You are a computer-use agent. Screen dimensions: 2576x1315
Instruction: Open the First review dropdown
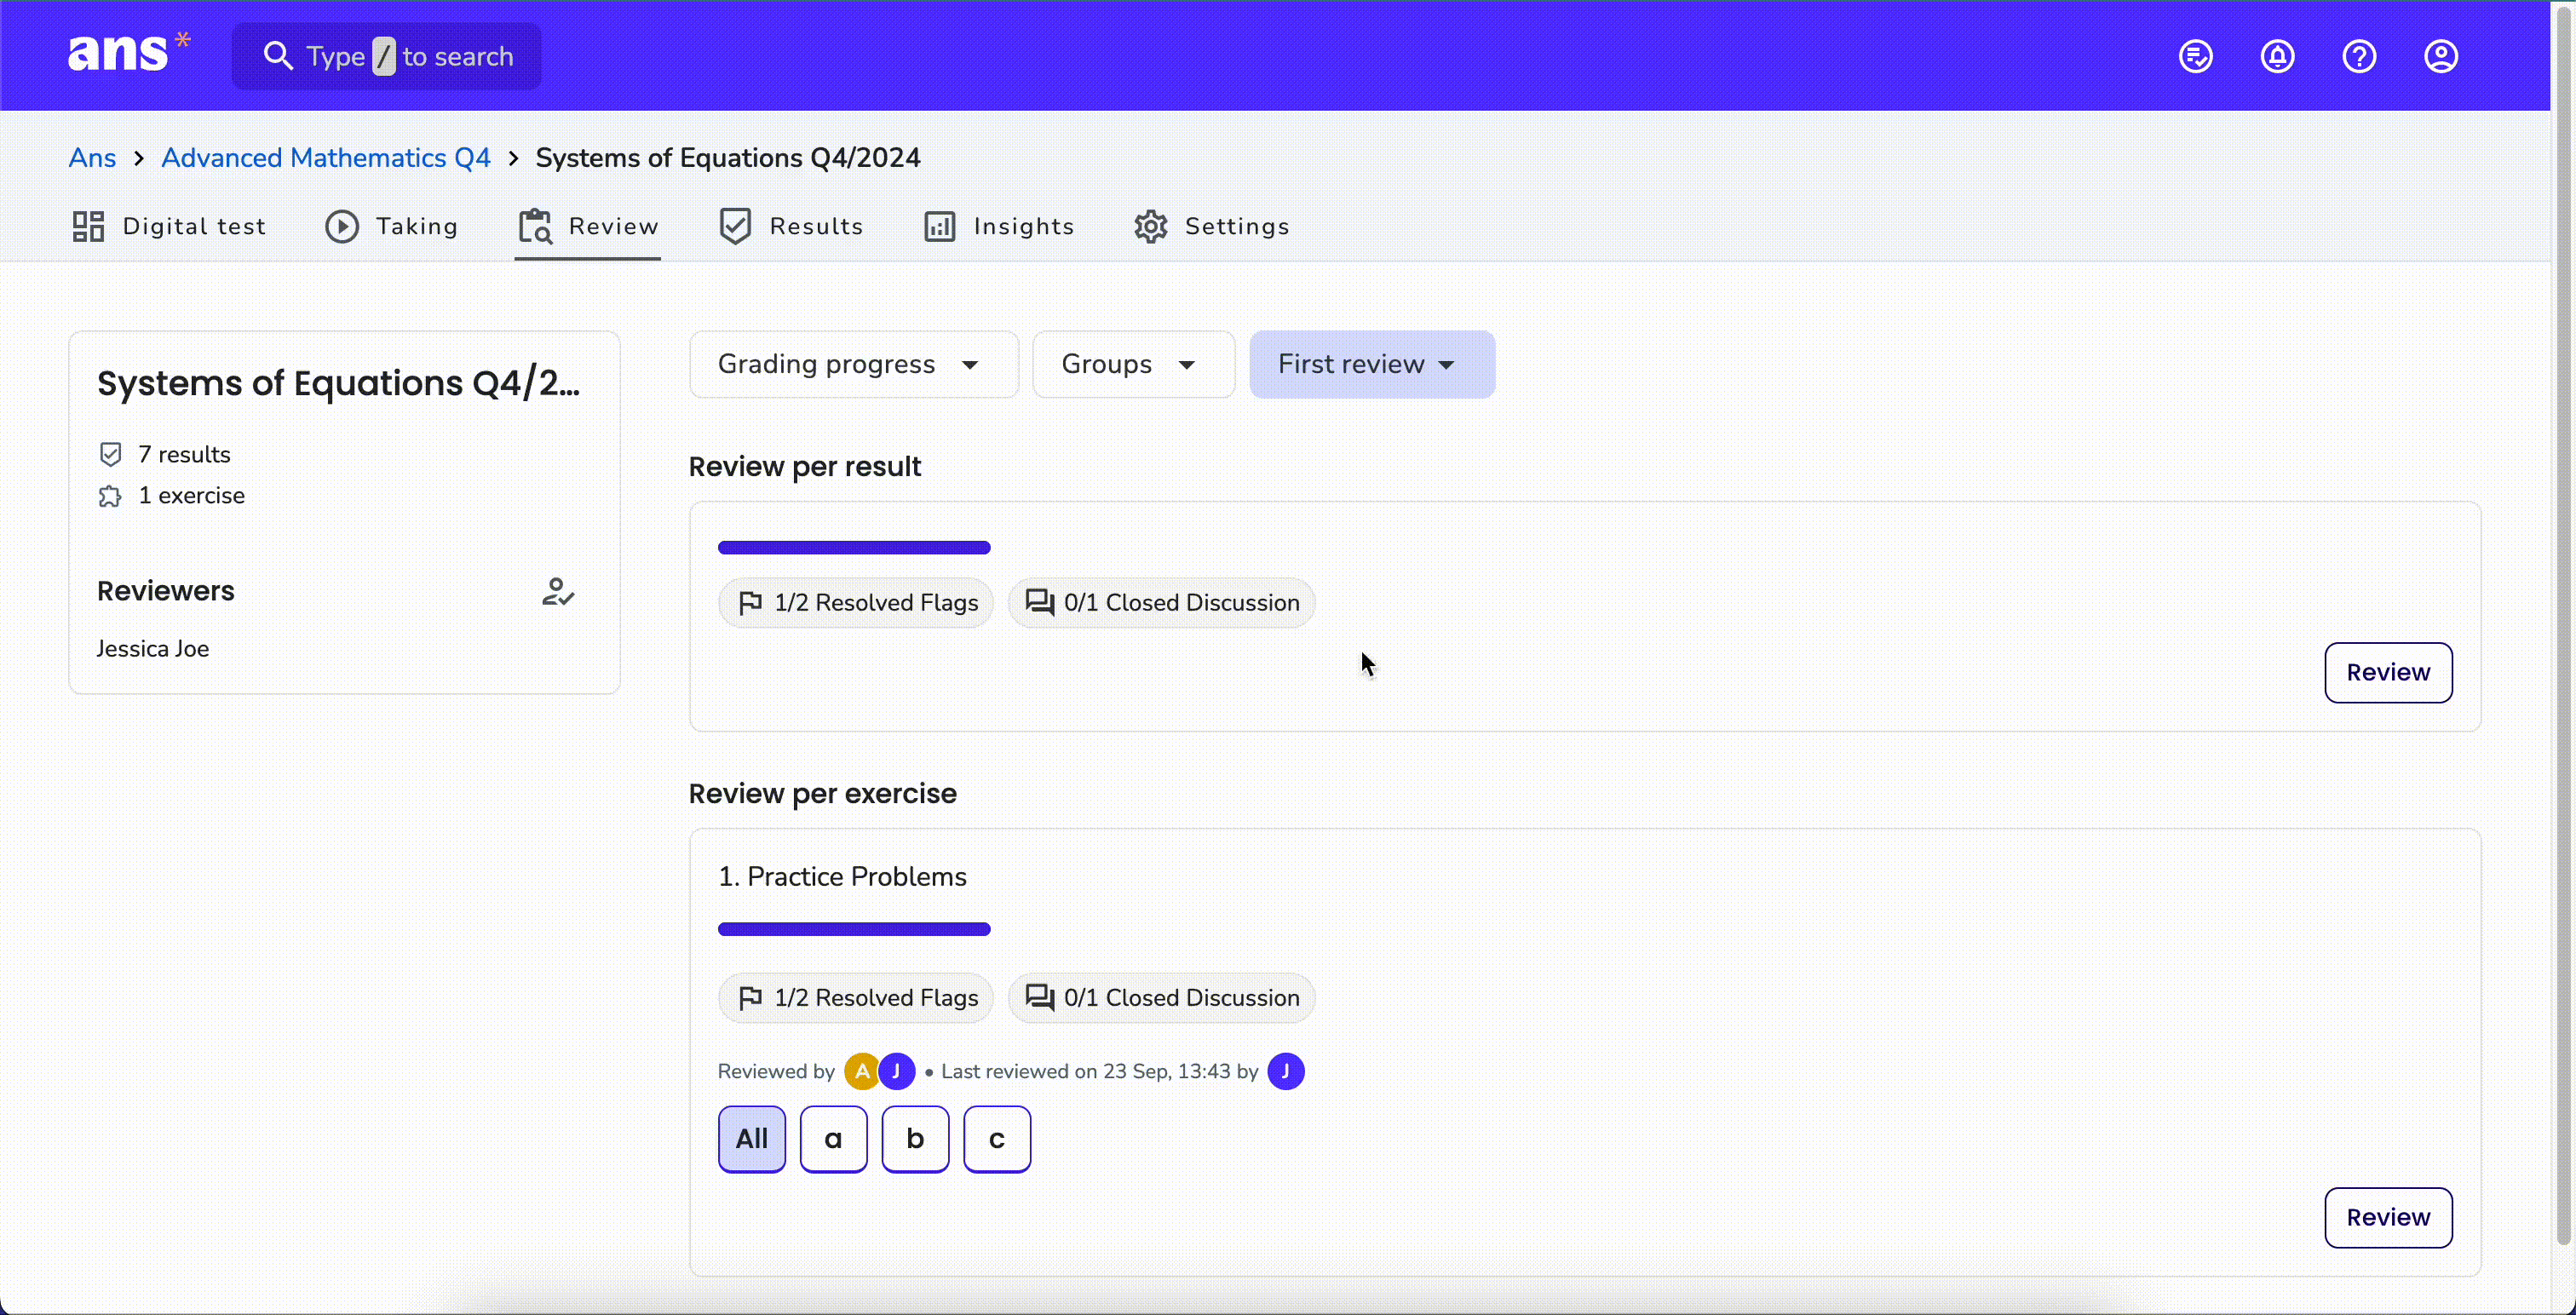point(1372,364)
